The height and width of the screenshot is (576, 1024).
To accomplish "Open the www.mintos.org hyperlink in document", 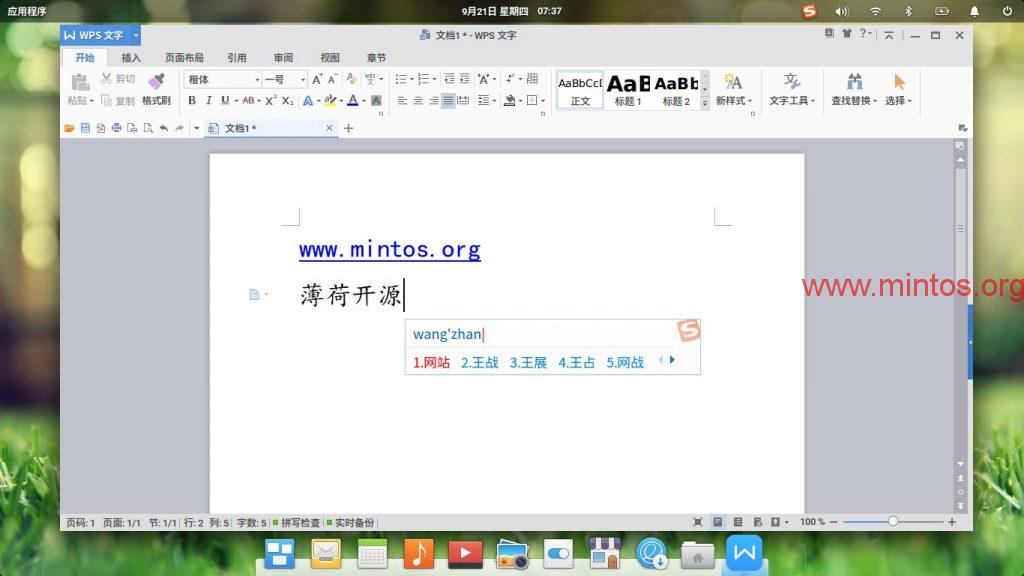I will (x=390, y=250).
